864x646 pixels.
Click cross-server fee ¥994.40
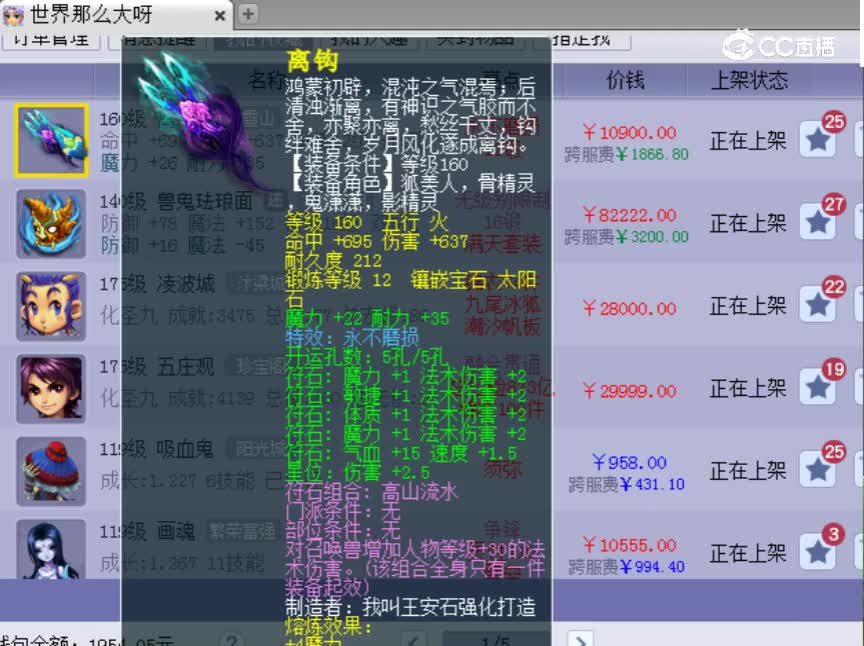[627, 567]
